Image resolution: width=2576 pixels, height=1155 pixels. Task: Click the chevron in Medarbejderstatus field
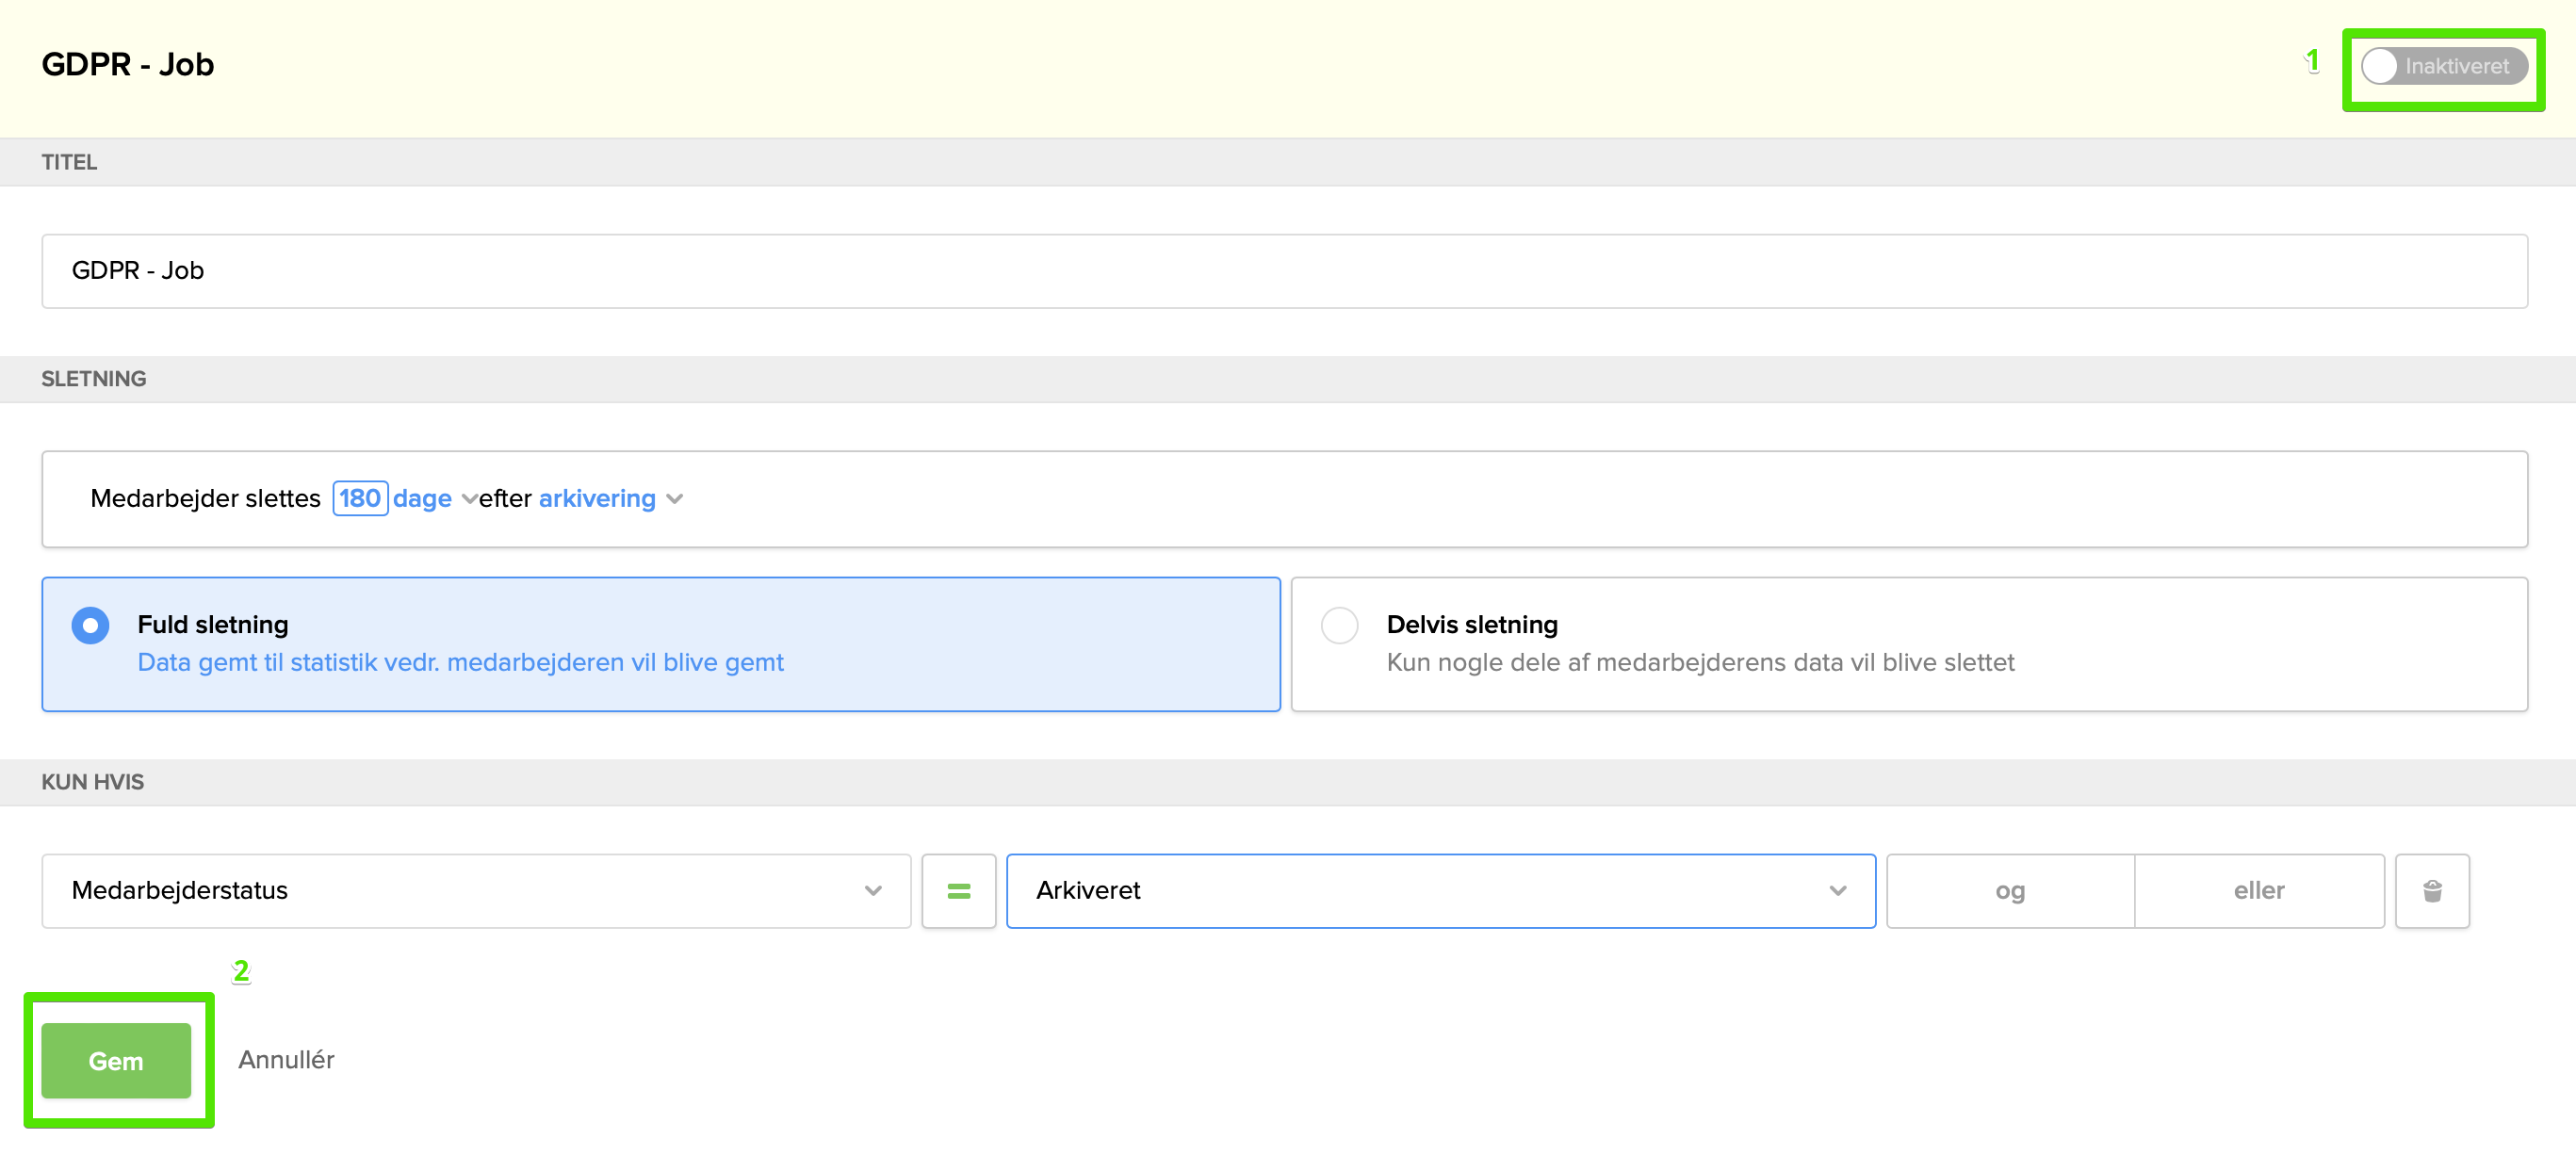pos(872,890)
